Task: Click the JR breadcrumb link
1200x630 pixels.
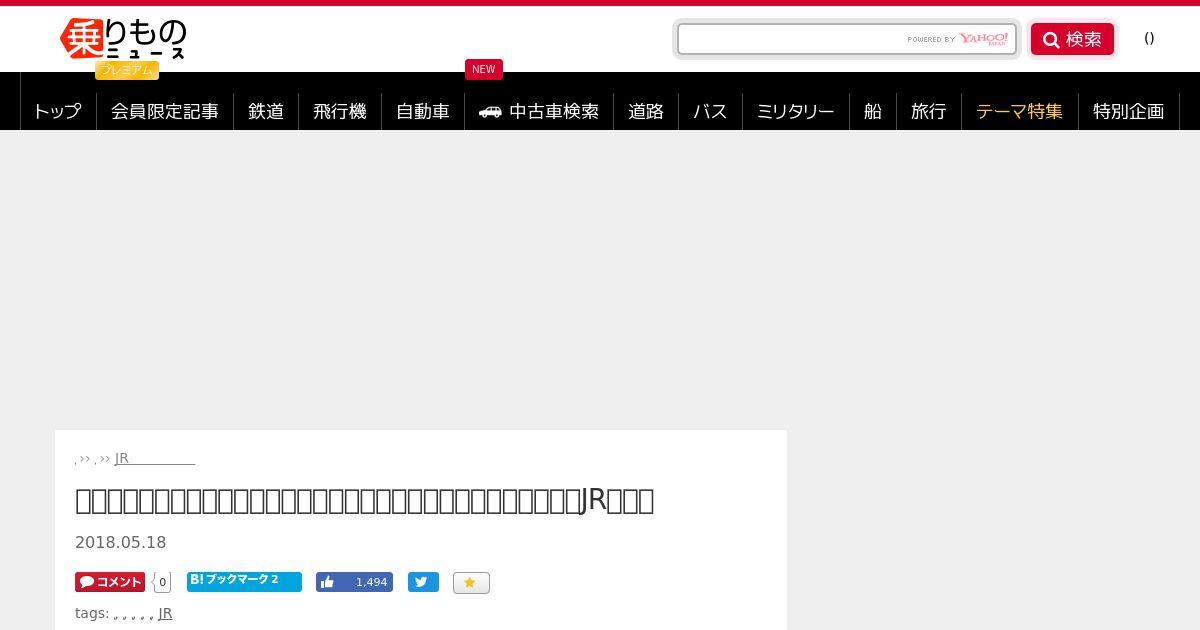Action: click(155, 458)
